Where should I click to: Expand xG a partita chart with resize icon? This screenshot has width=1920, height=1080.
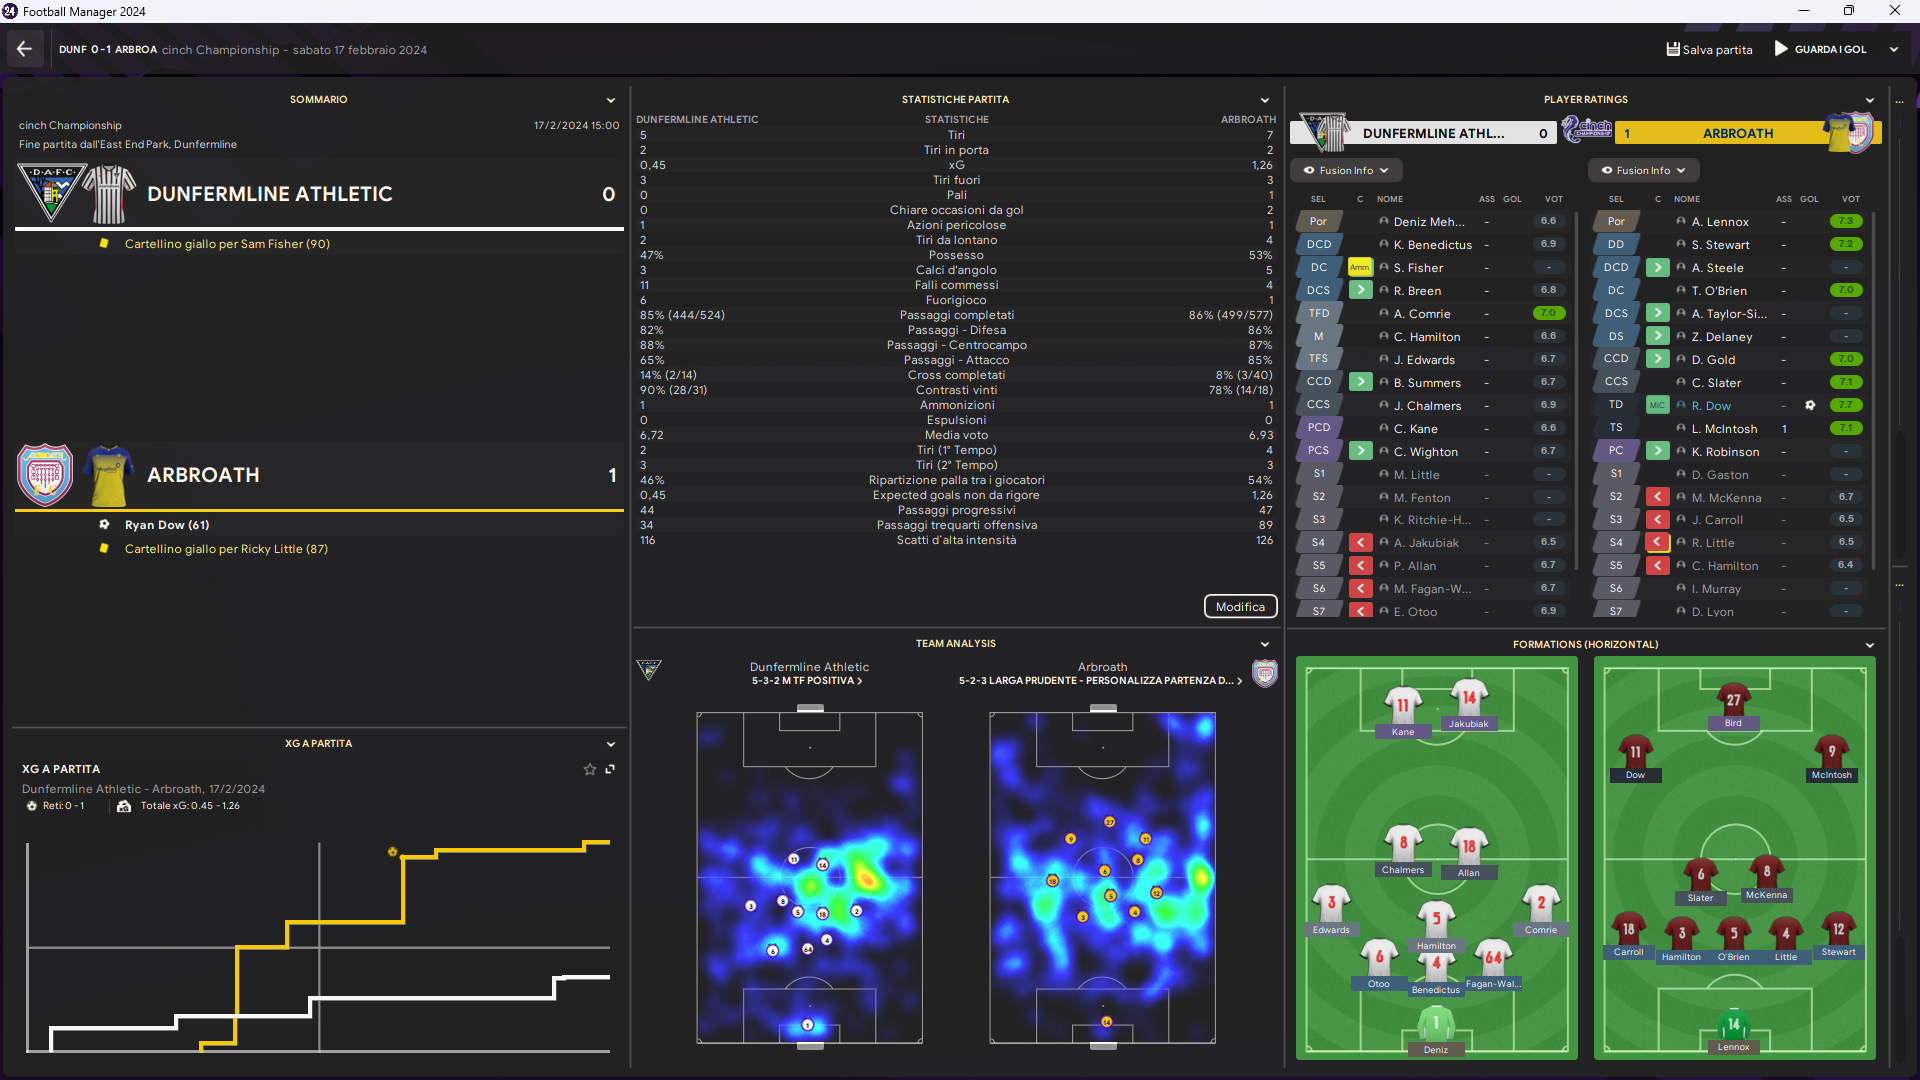pyautogui.click(x=610, y=769)
